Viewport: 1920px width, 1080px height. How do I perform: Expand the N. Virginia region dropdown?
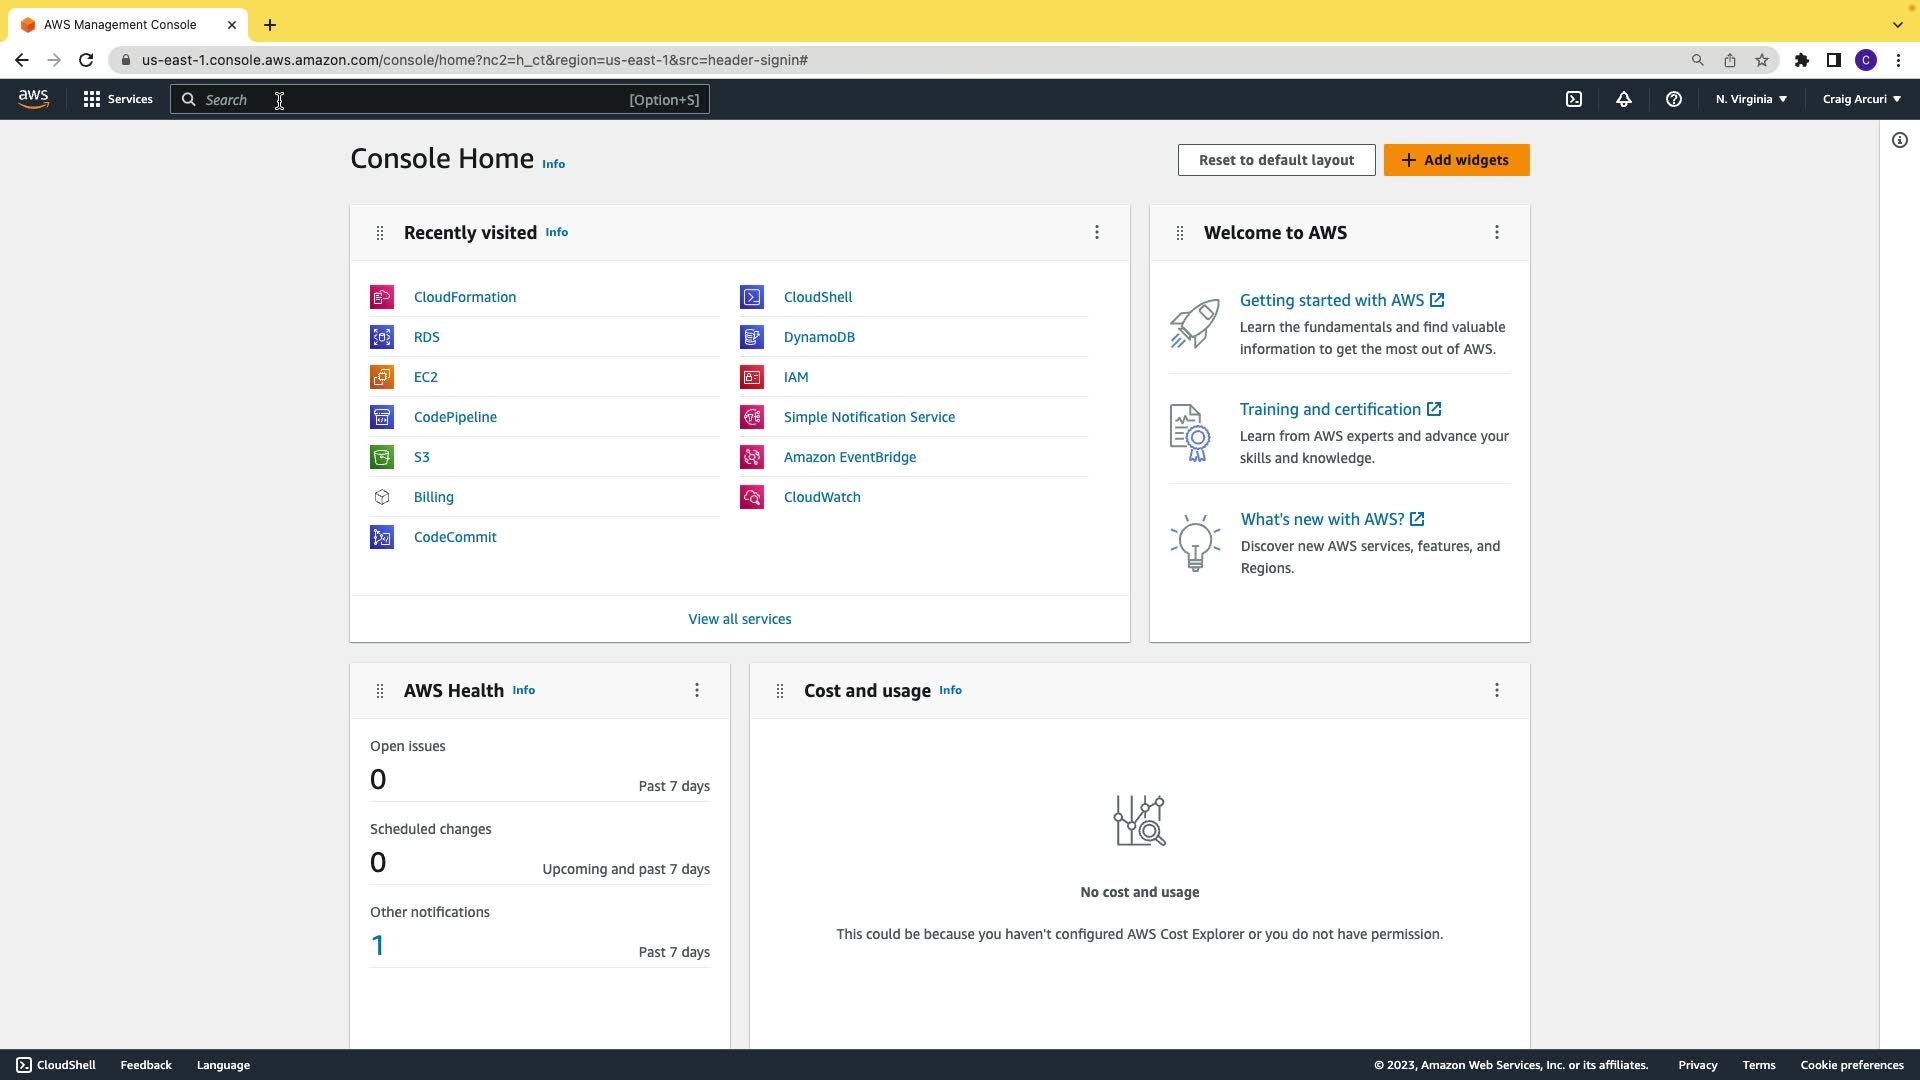click(1751, 99)
